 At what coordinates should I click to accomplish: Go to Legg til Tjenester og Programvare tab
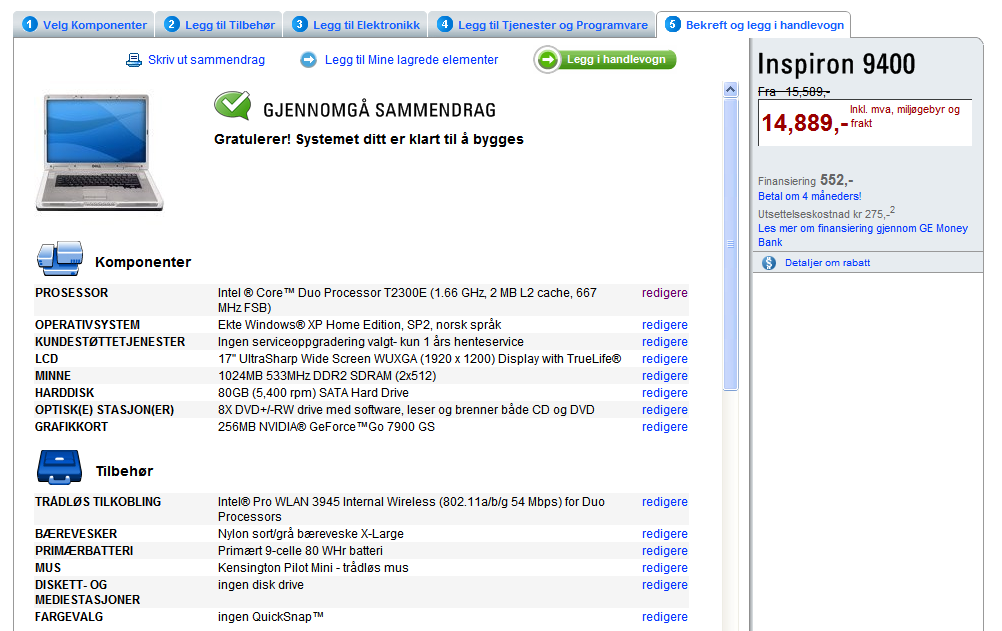click(x=542, y=24)
